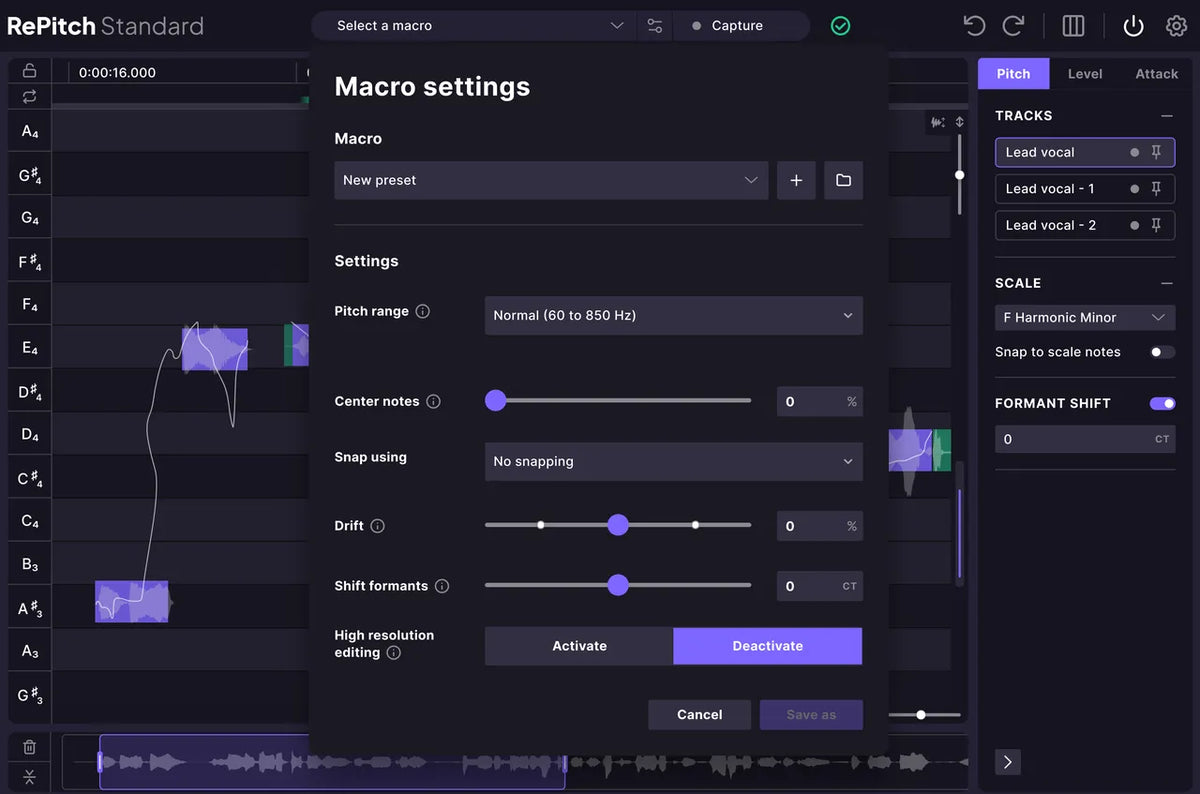Viewport: 1200px width, 794px height.
Task: Click the Redo icon
Action: [1013, 25]
